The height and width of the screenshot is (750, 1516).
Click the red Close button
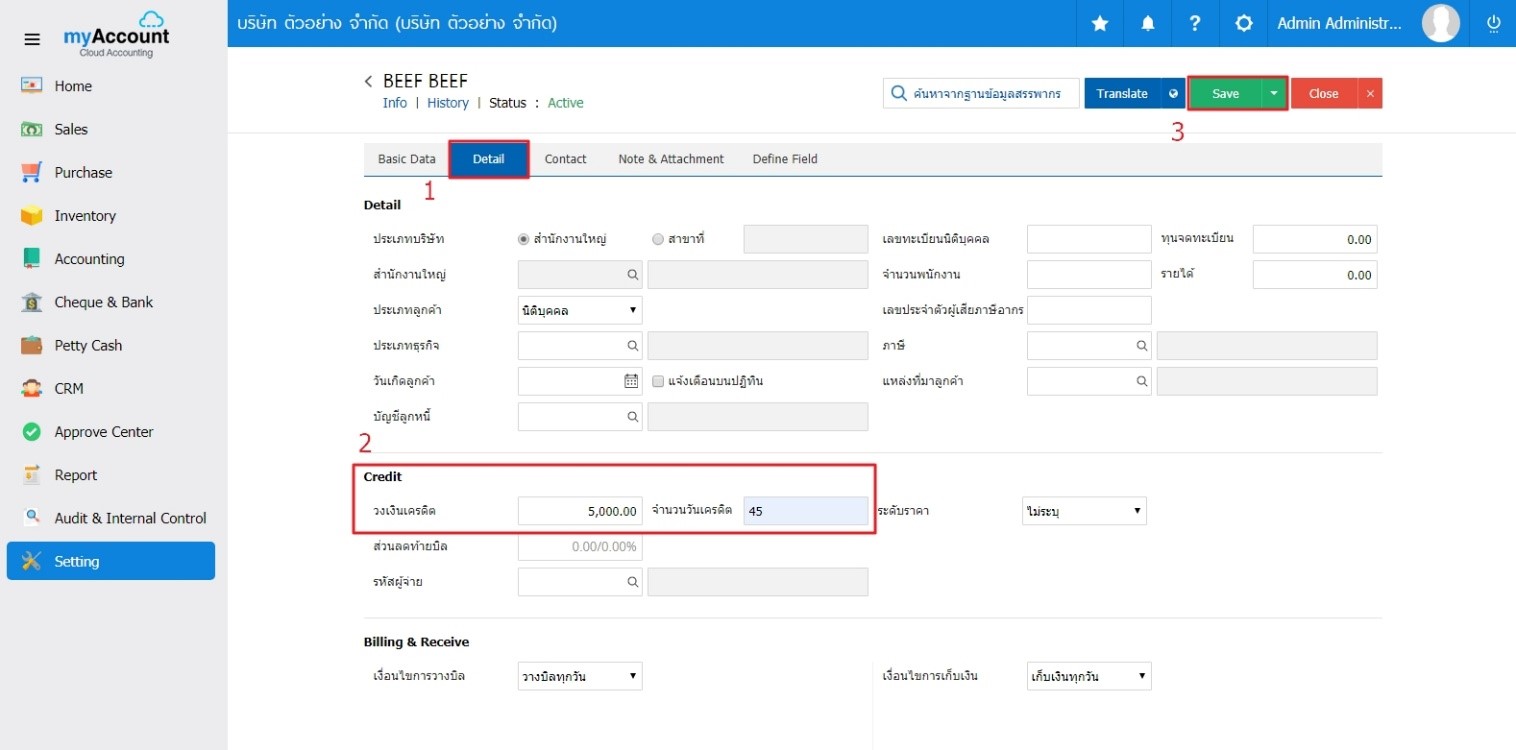[x=1324, y=93]
